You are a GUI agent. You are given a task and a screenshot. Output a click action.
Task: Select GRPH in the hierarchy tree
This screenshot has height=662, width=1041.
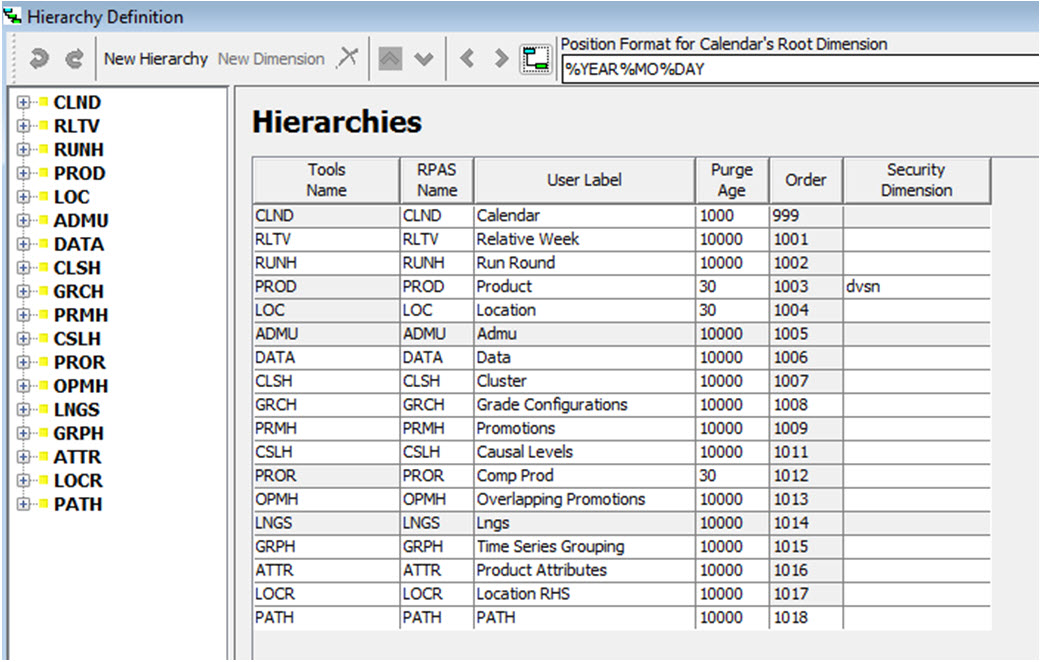[x=79, y=433]
